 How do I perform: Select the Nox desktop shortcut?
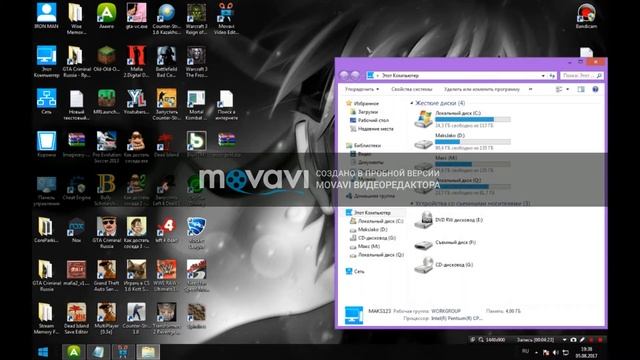click(x=76, y=230)
